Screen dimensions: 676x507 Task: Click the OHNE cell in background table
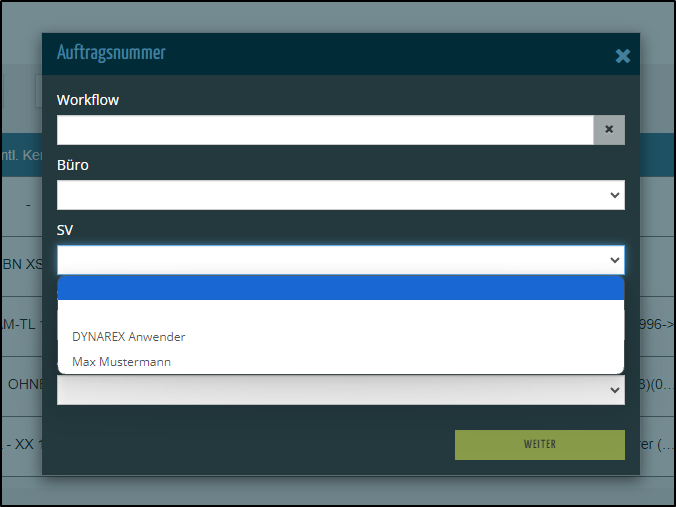coord(24,384)
